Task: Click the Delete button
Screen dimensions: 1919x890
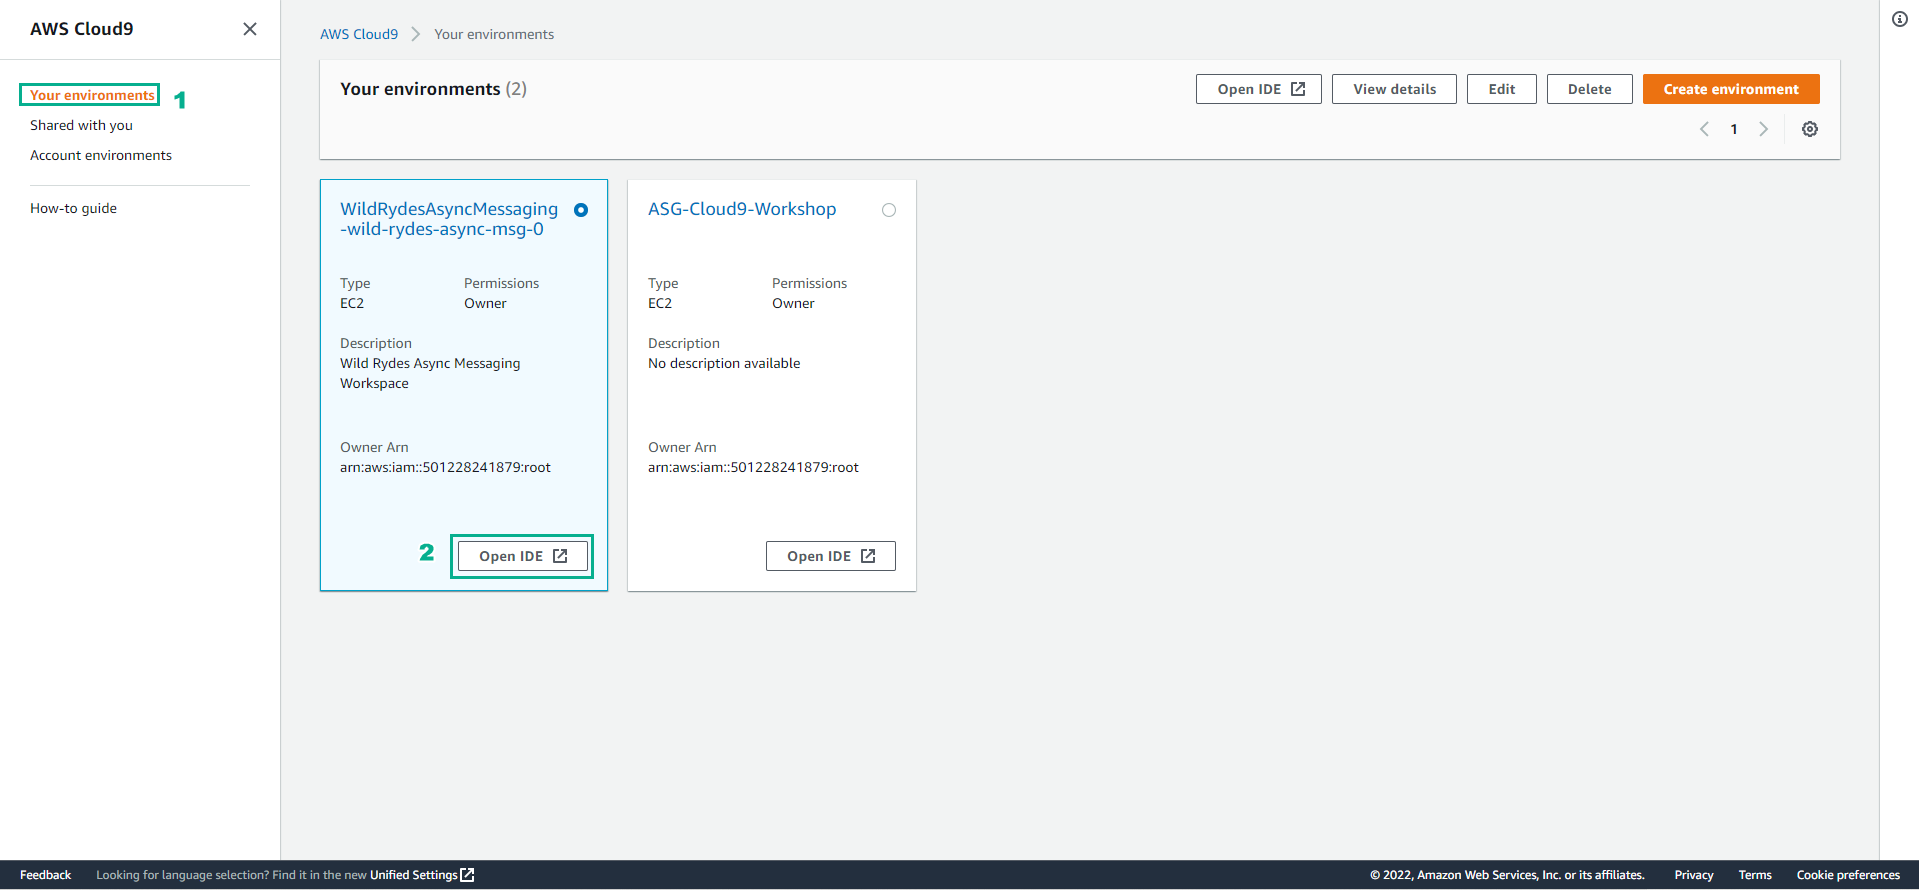Action: pos(1590,89)
